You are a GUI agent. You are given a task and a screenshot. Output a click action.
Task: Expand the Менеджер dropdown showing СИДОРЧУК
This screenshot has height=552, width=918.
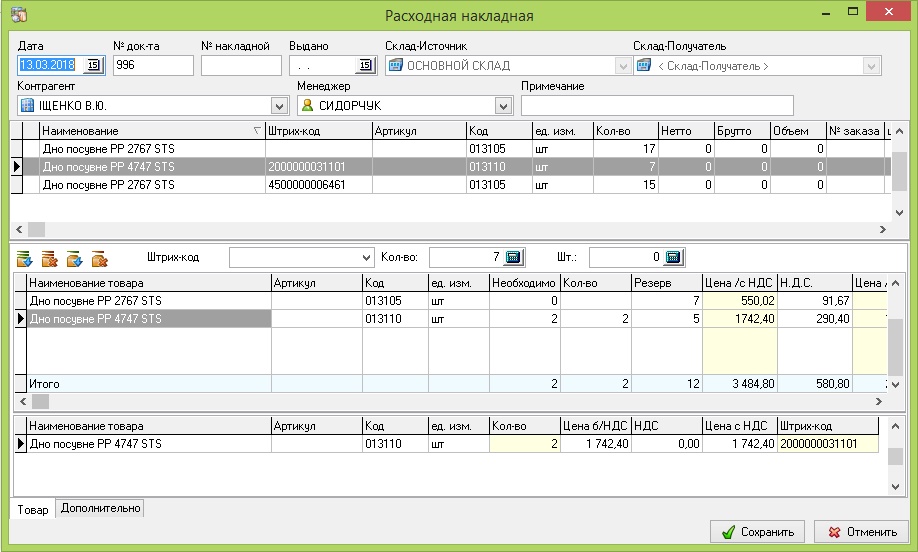click(502, 105)
